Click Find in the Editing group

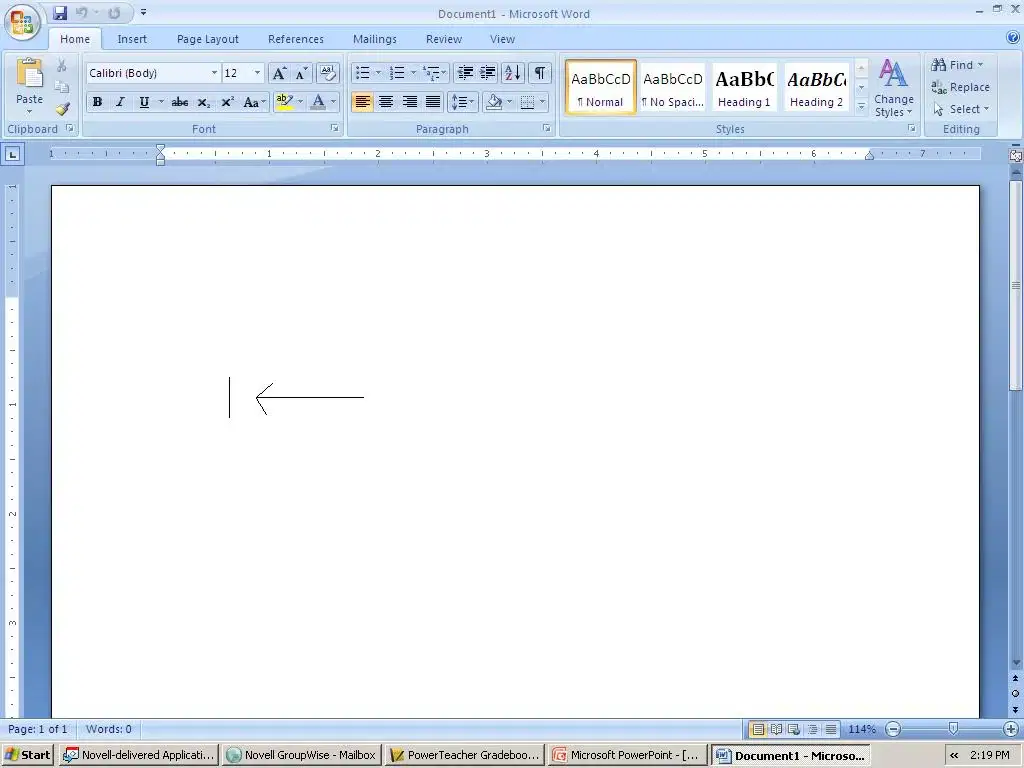point(957,65)
